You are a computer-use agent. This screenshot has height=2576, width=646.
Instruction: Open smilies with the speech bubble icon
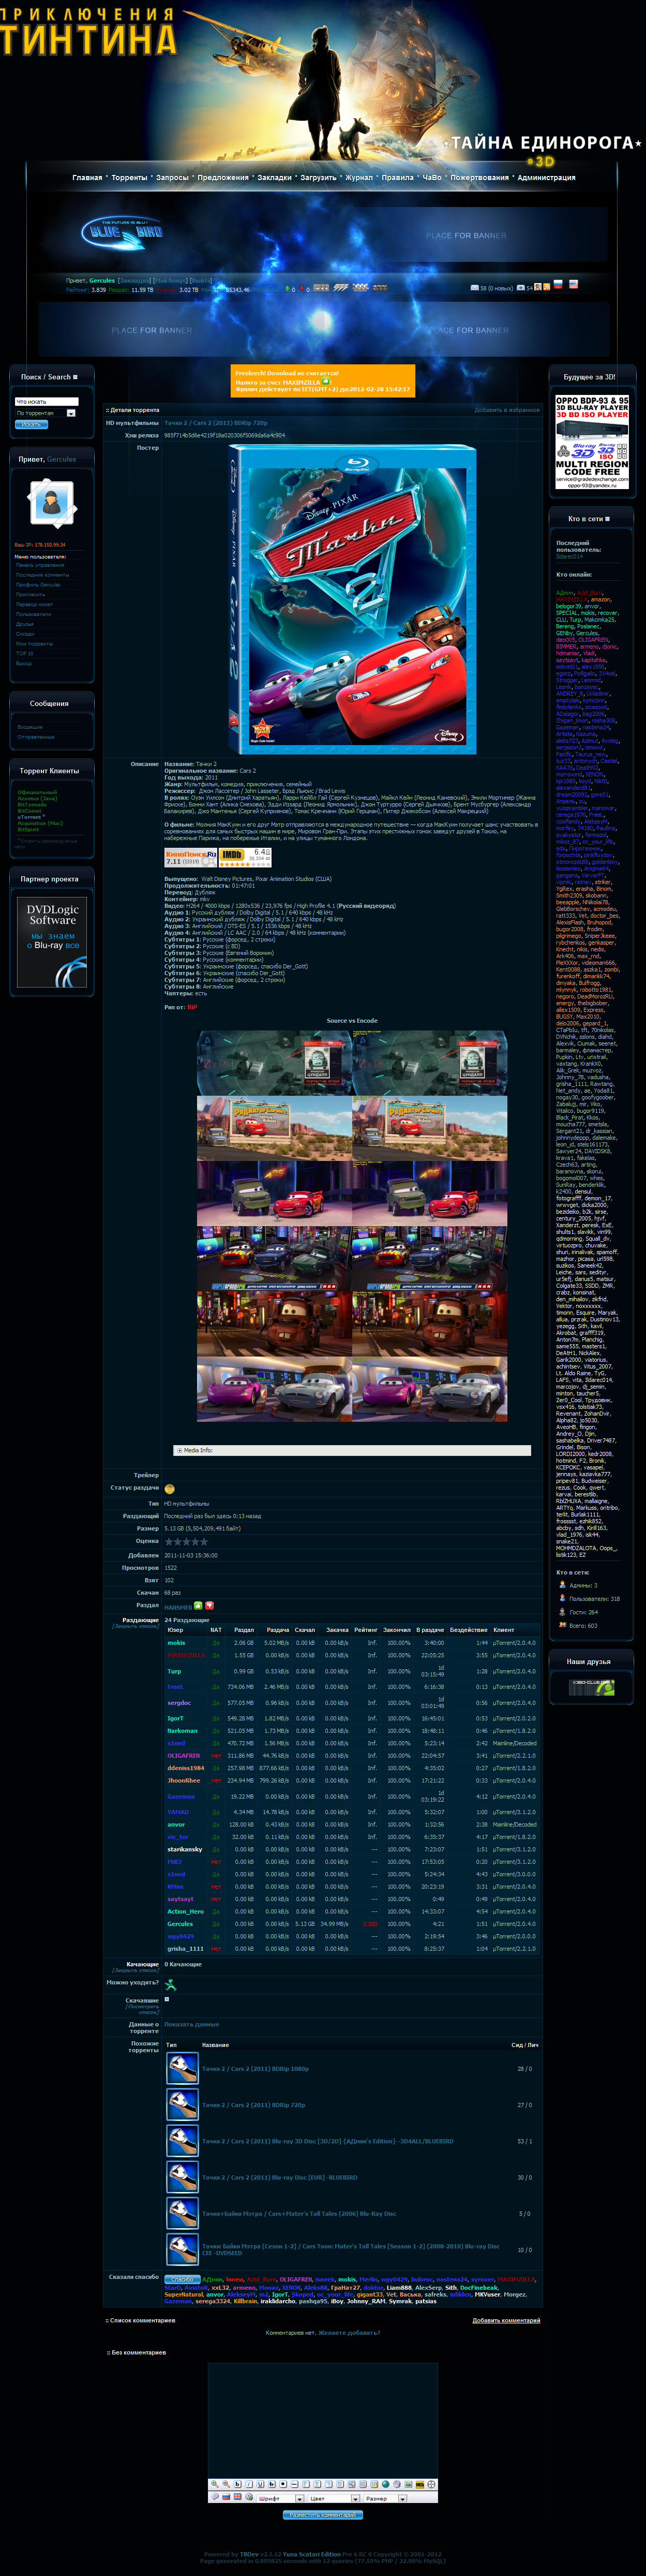[x=215, y=2497]
